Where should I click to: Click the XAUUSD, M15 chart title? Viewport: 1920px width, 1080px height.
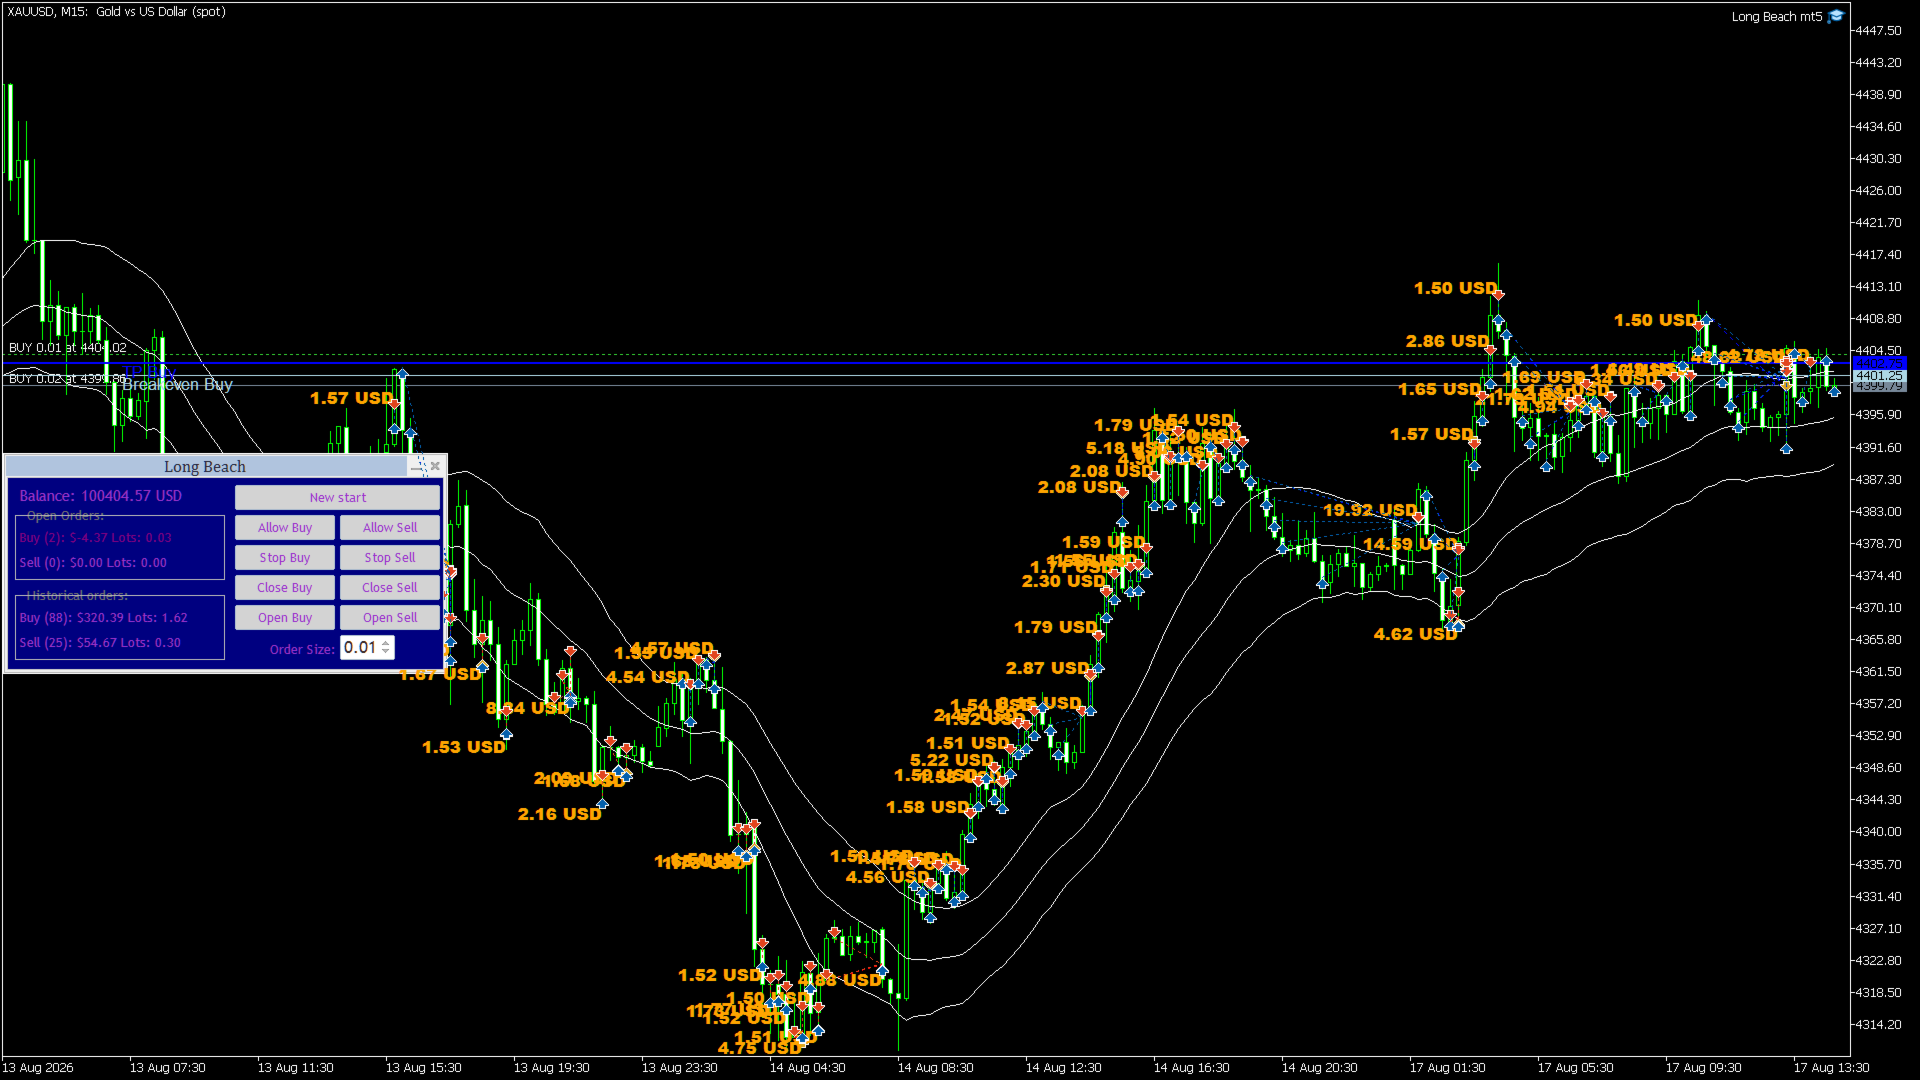coord(116,12)
